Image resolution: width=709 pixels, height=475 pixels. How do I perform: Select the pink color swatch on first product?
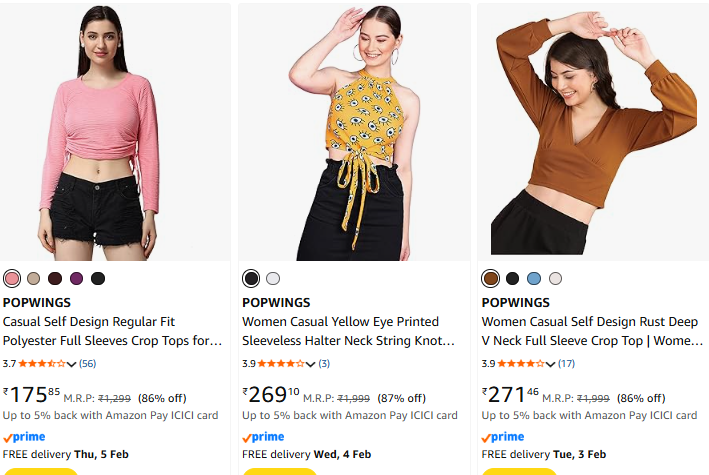pyautogui.click(x=12, y=278)
